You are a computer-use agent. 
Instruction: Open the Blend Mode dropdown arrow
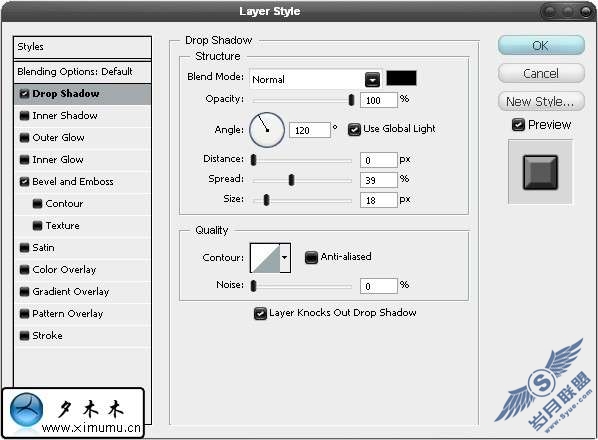click(x=372, y=79)
